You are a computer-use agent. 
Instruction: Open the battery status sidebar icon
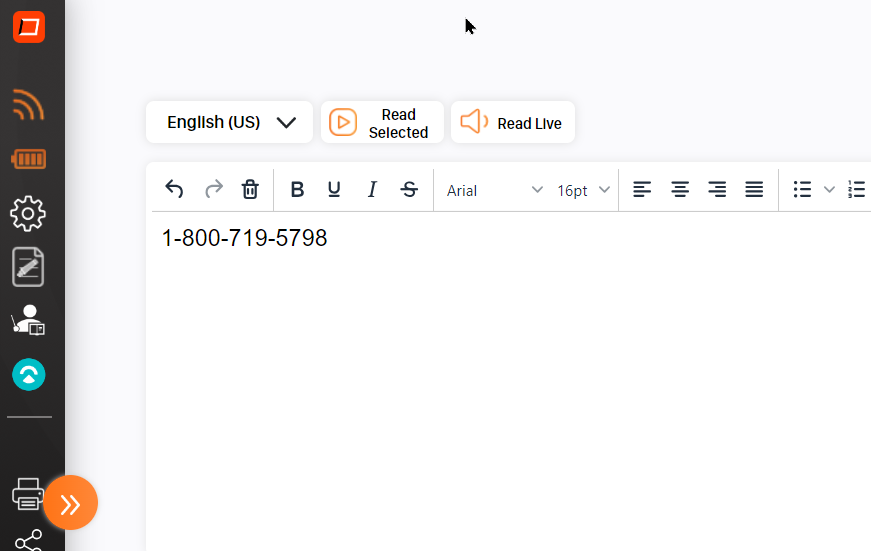point(28,159)
